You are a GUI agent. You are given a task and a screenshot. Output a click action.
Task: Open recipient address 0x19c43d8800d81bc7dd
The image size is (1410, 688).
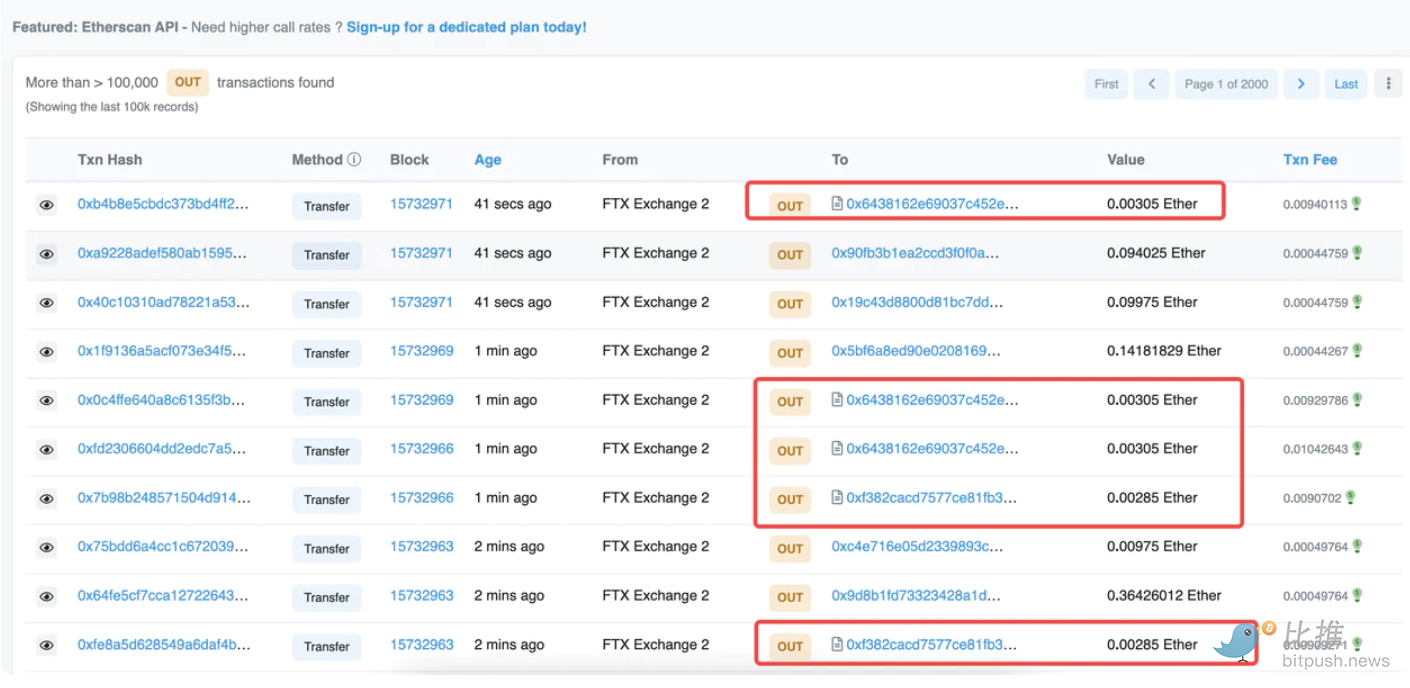click(917, 302)
